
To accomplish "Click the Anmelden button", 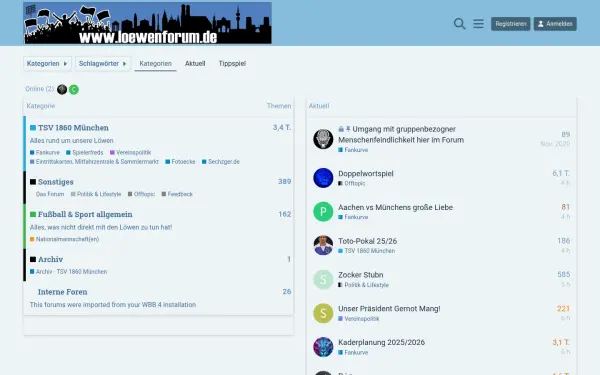I will 555,24.
